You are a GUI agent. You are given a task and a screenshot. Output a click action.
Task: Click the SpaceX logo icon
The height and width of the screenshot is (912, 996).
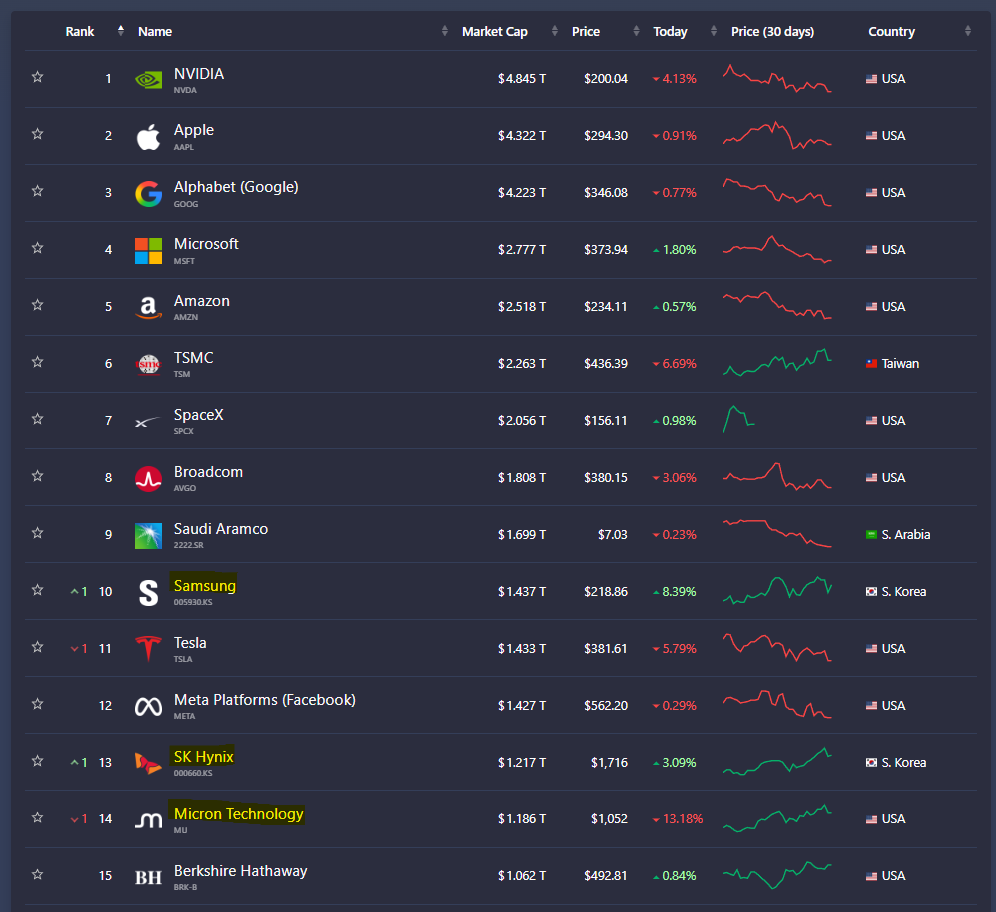tap(147, 422)
